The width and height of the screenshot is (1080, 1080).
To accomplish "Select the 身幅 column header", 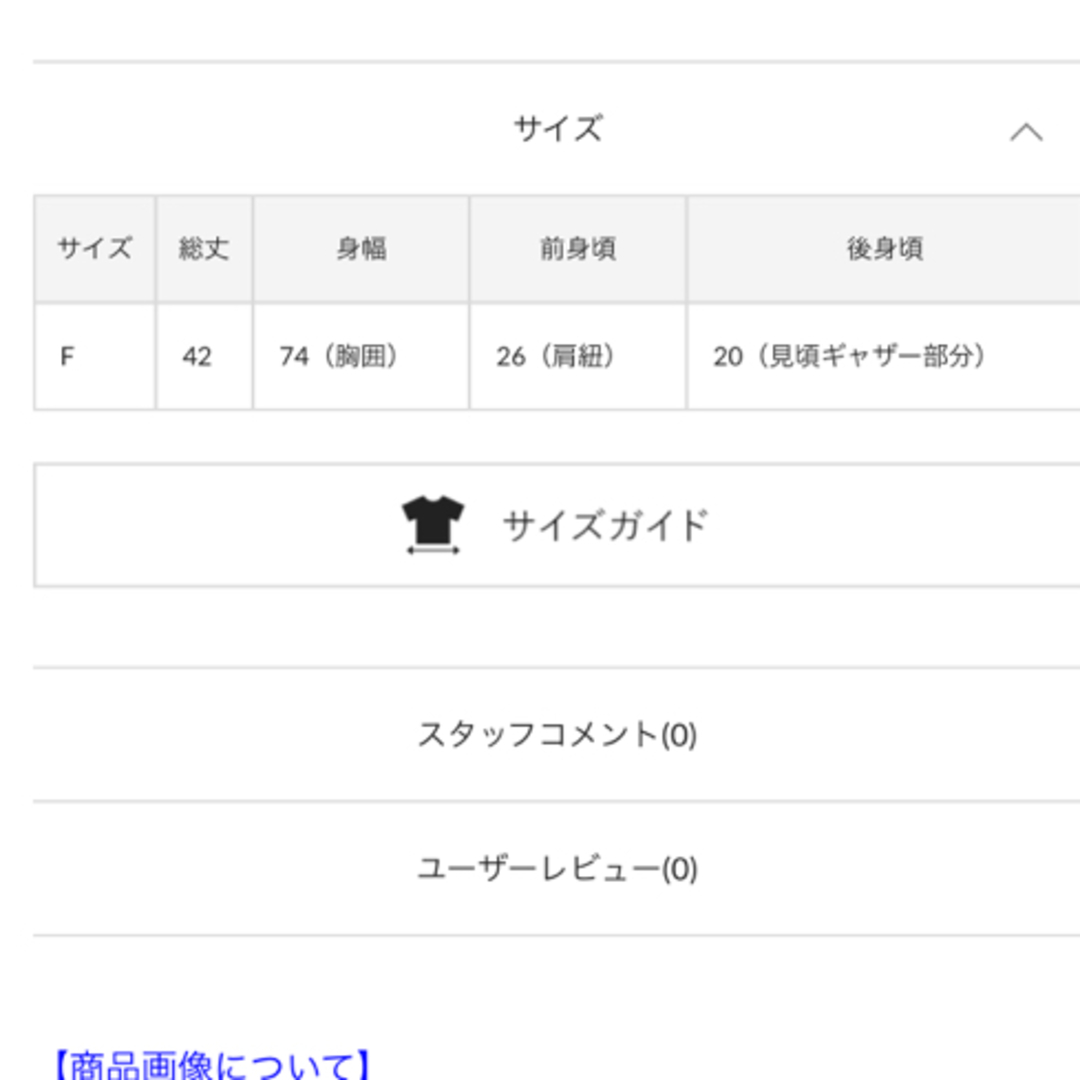I will 361,249.
